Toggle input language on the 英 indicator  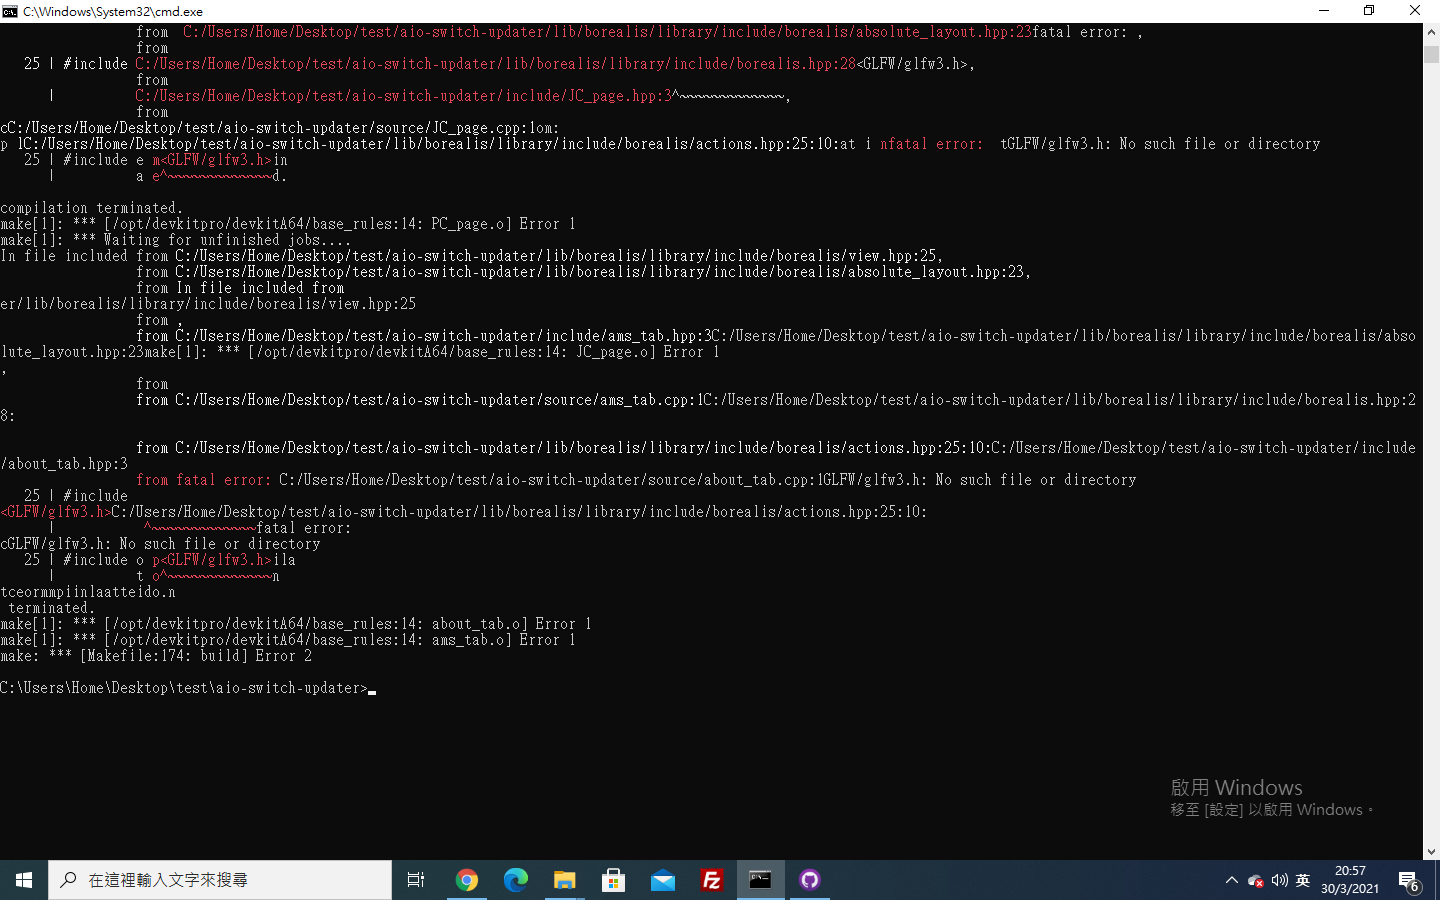tap(1302, 880)
